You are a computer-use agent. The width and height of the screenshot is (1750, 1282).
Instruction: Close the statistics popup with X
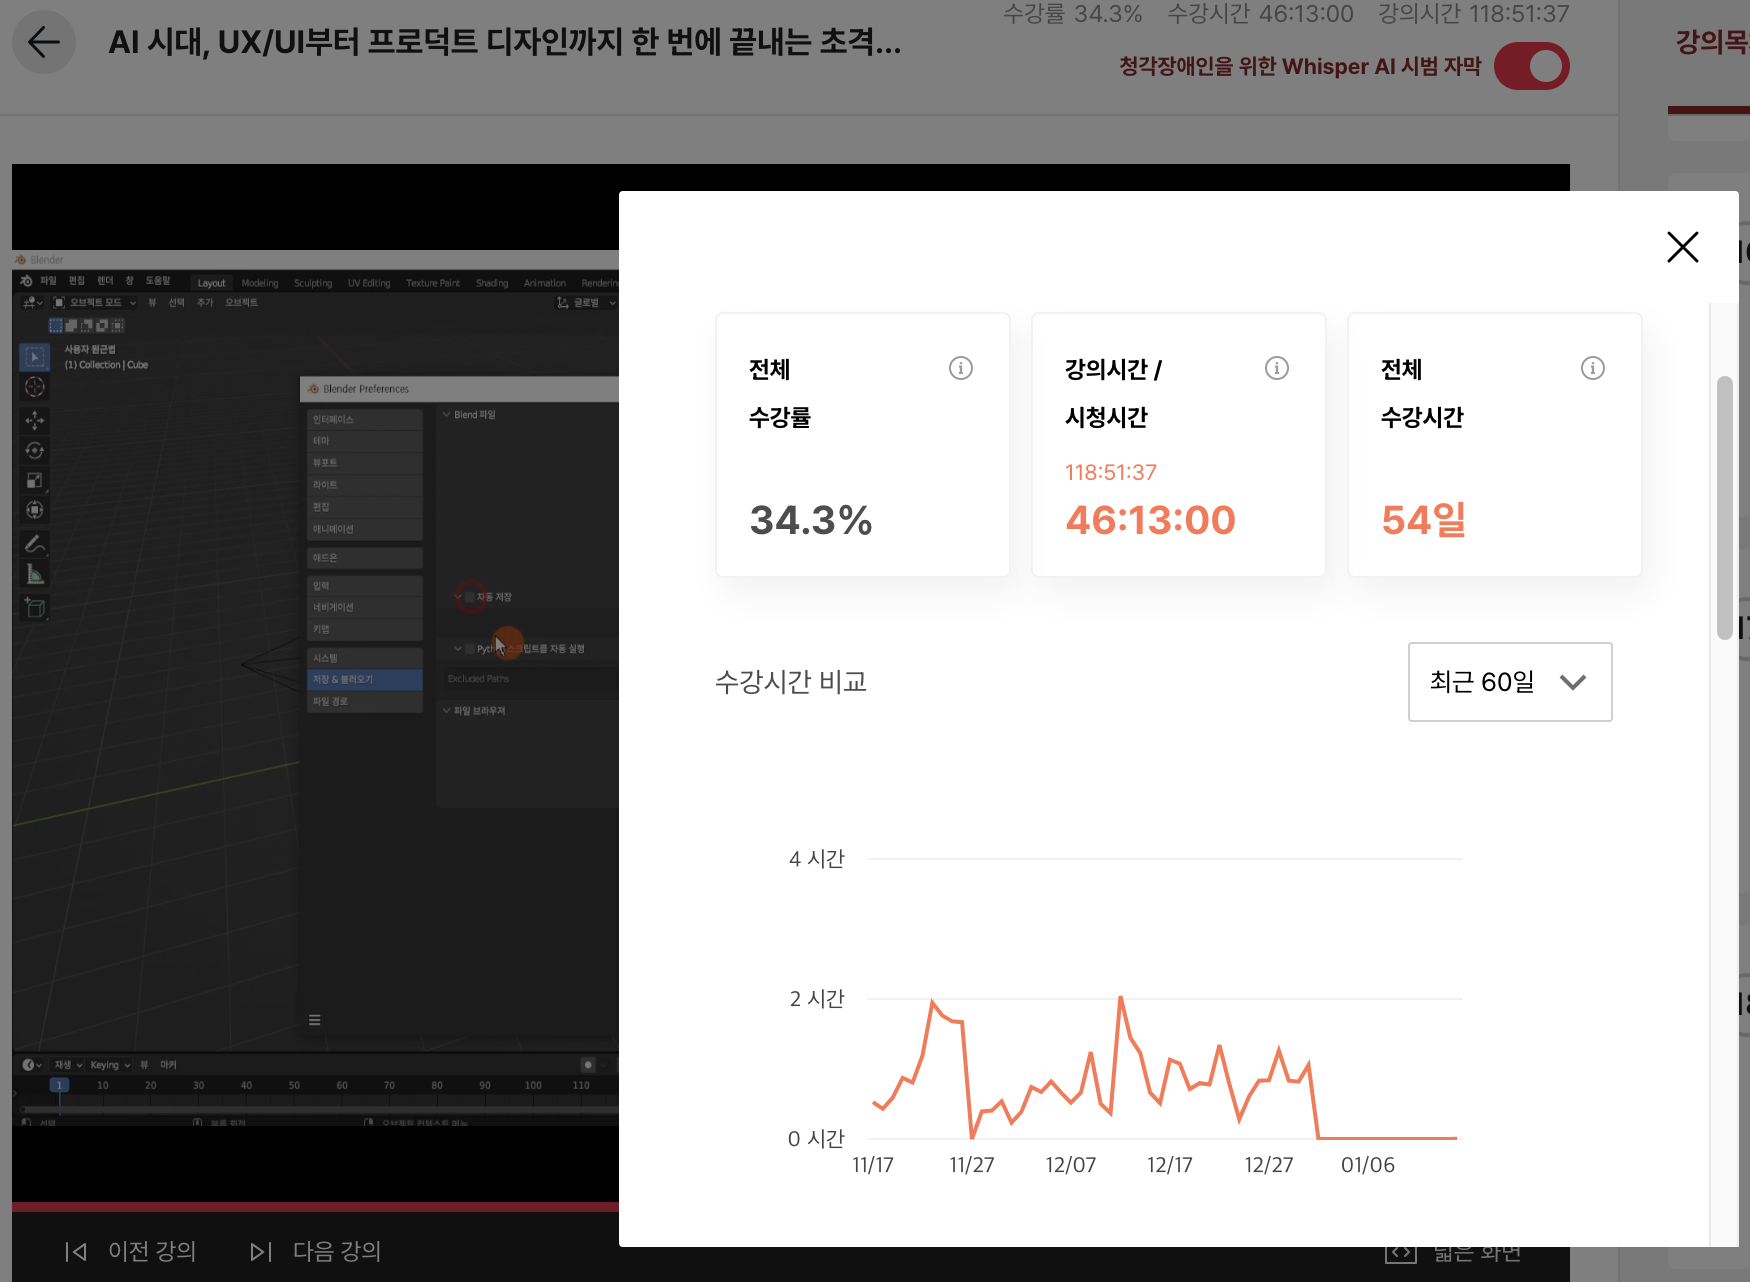1683,247
